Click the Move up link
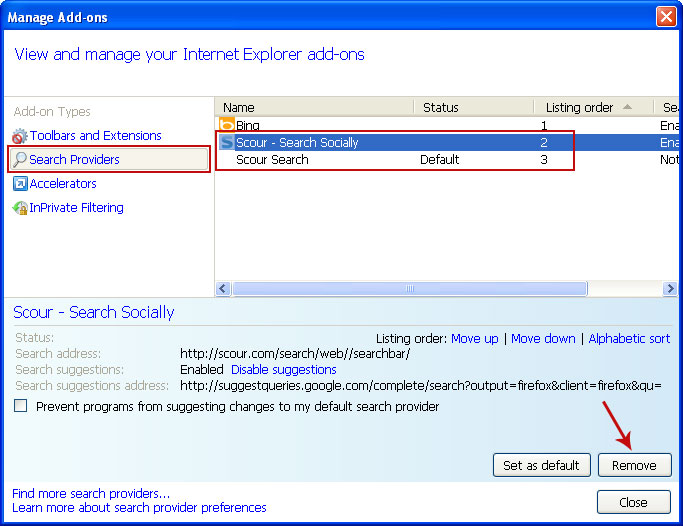Image resolution: width=683 pixels, height=526 pixels. tap(474, 339)
